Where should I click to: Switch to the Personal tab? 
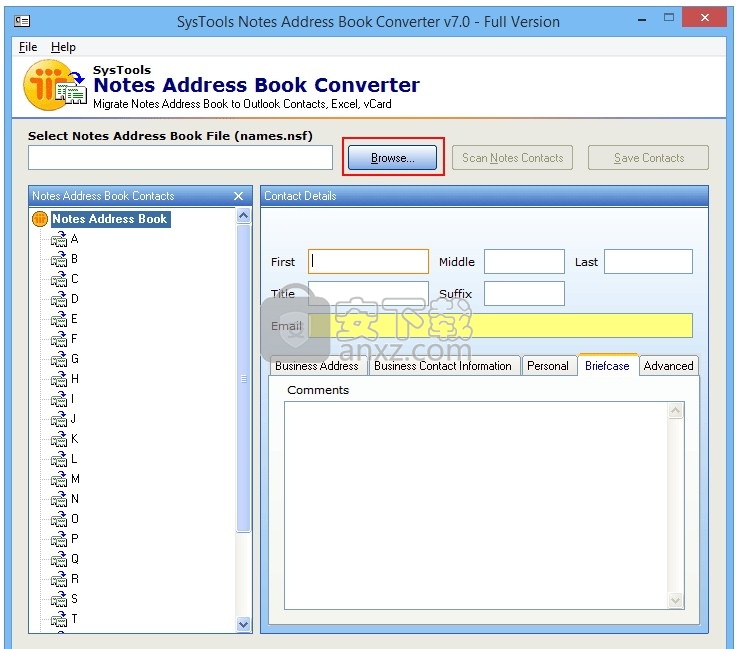(548, 366)
